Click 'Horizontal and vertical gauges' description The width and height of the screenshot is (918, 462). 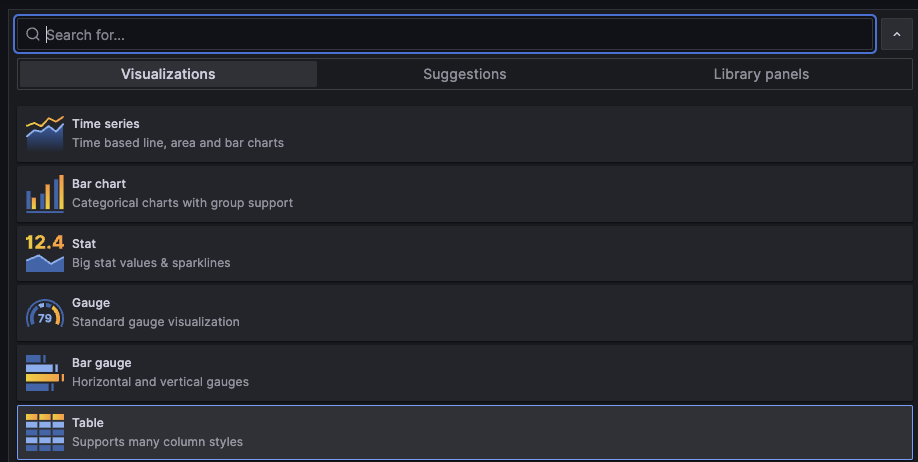160,381
